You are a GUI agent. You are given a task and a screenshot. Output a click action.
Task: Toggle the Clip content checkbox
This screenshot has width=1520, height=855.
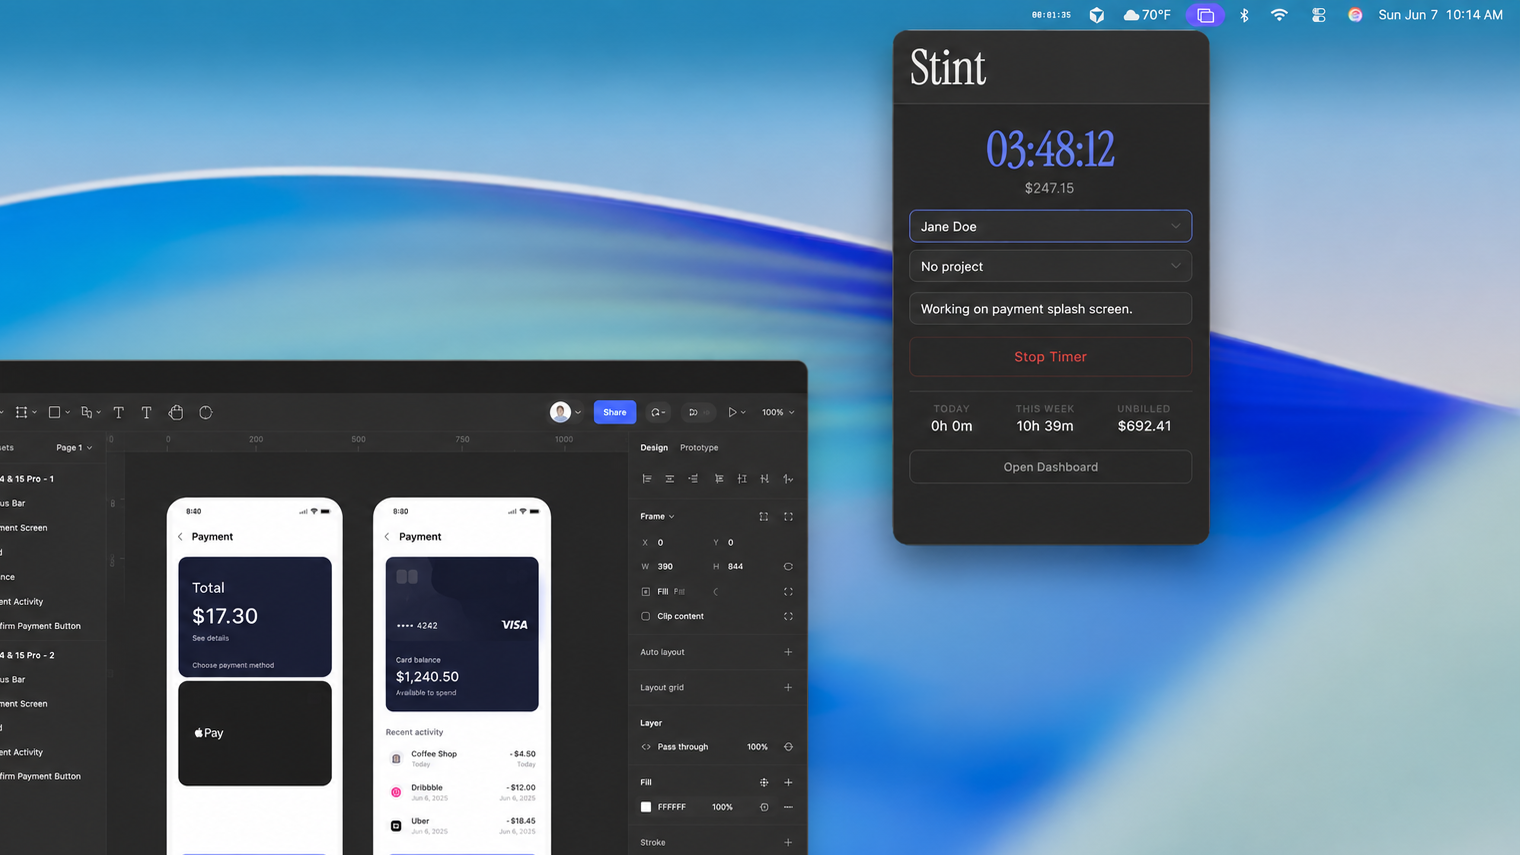(x=646, y=616)
